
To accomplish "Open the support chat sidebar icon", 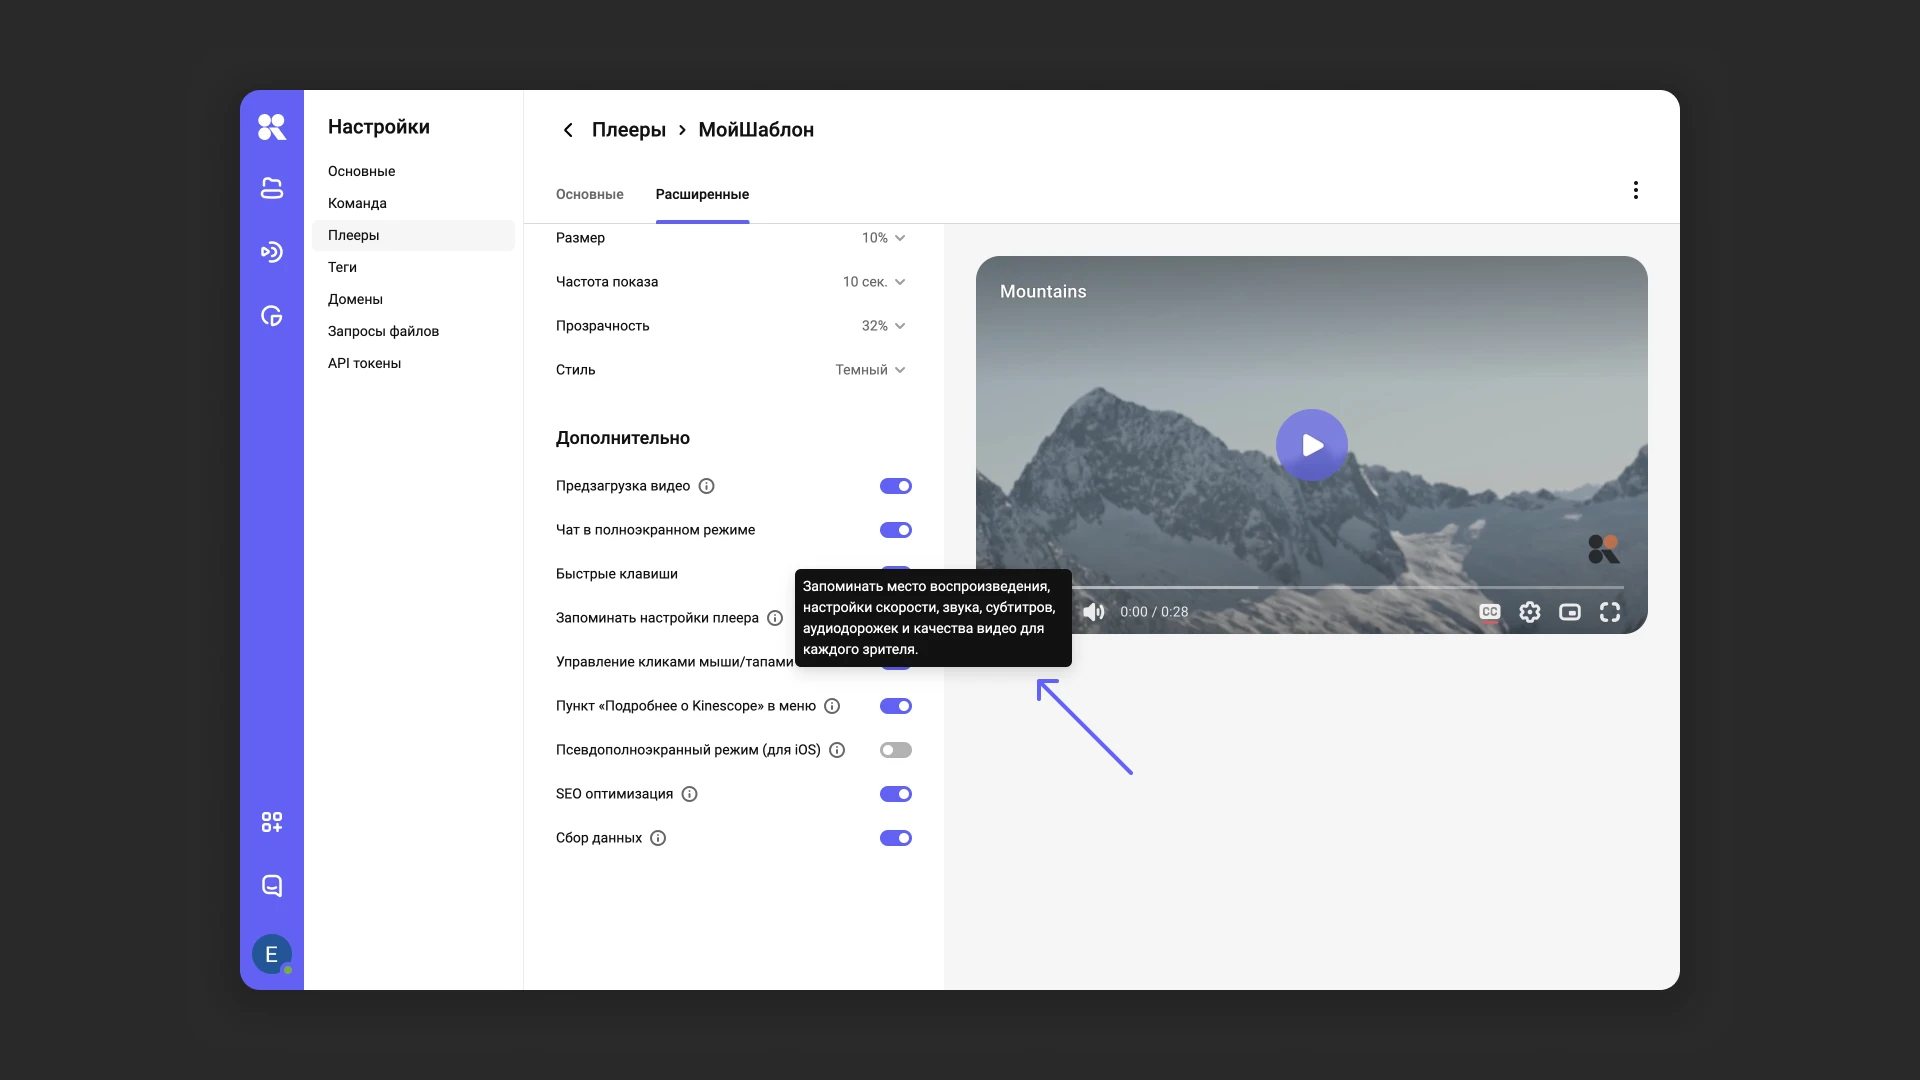I will (271, 886).
